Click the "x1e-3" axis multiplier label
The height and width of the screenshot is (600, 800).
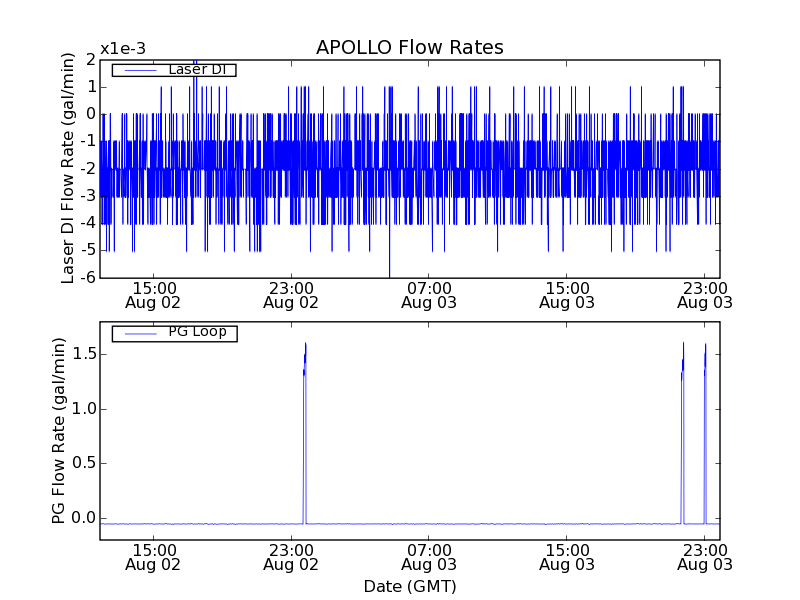pos(123,49)
